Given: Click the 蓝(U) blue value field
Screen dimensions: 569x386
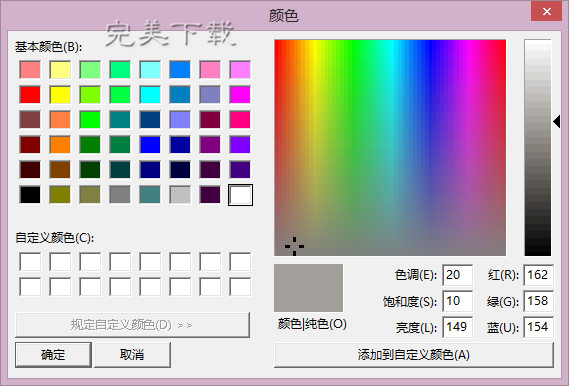Looking at the screenshot, I should pyautogui.click(x=539, y=327).
